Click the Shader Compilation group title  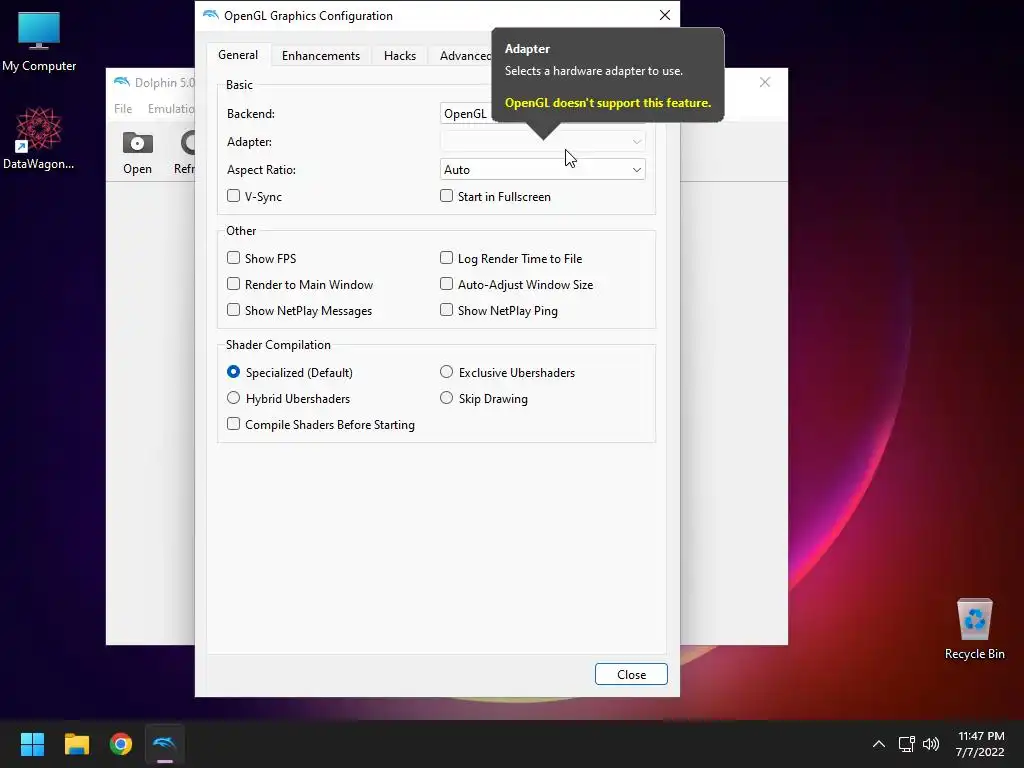click(x=278, y=345)
